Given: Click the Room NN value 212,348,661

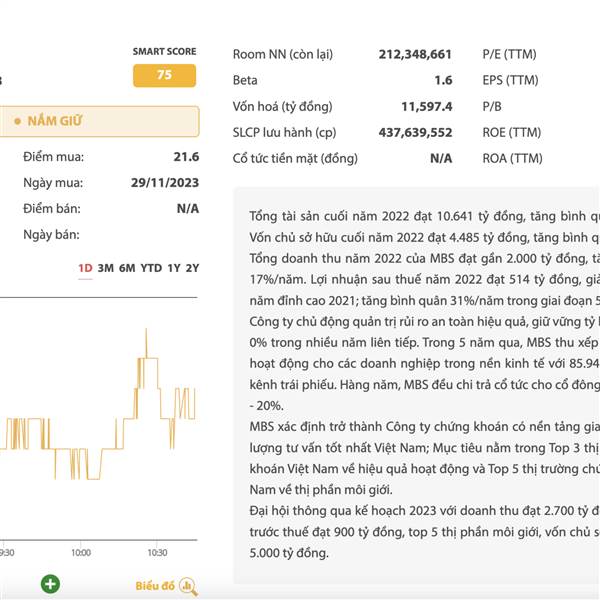Looking at the screenshot, I should click(x=415, y=54).
